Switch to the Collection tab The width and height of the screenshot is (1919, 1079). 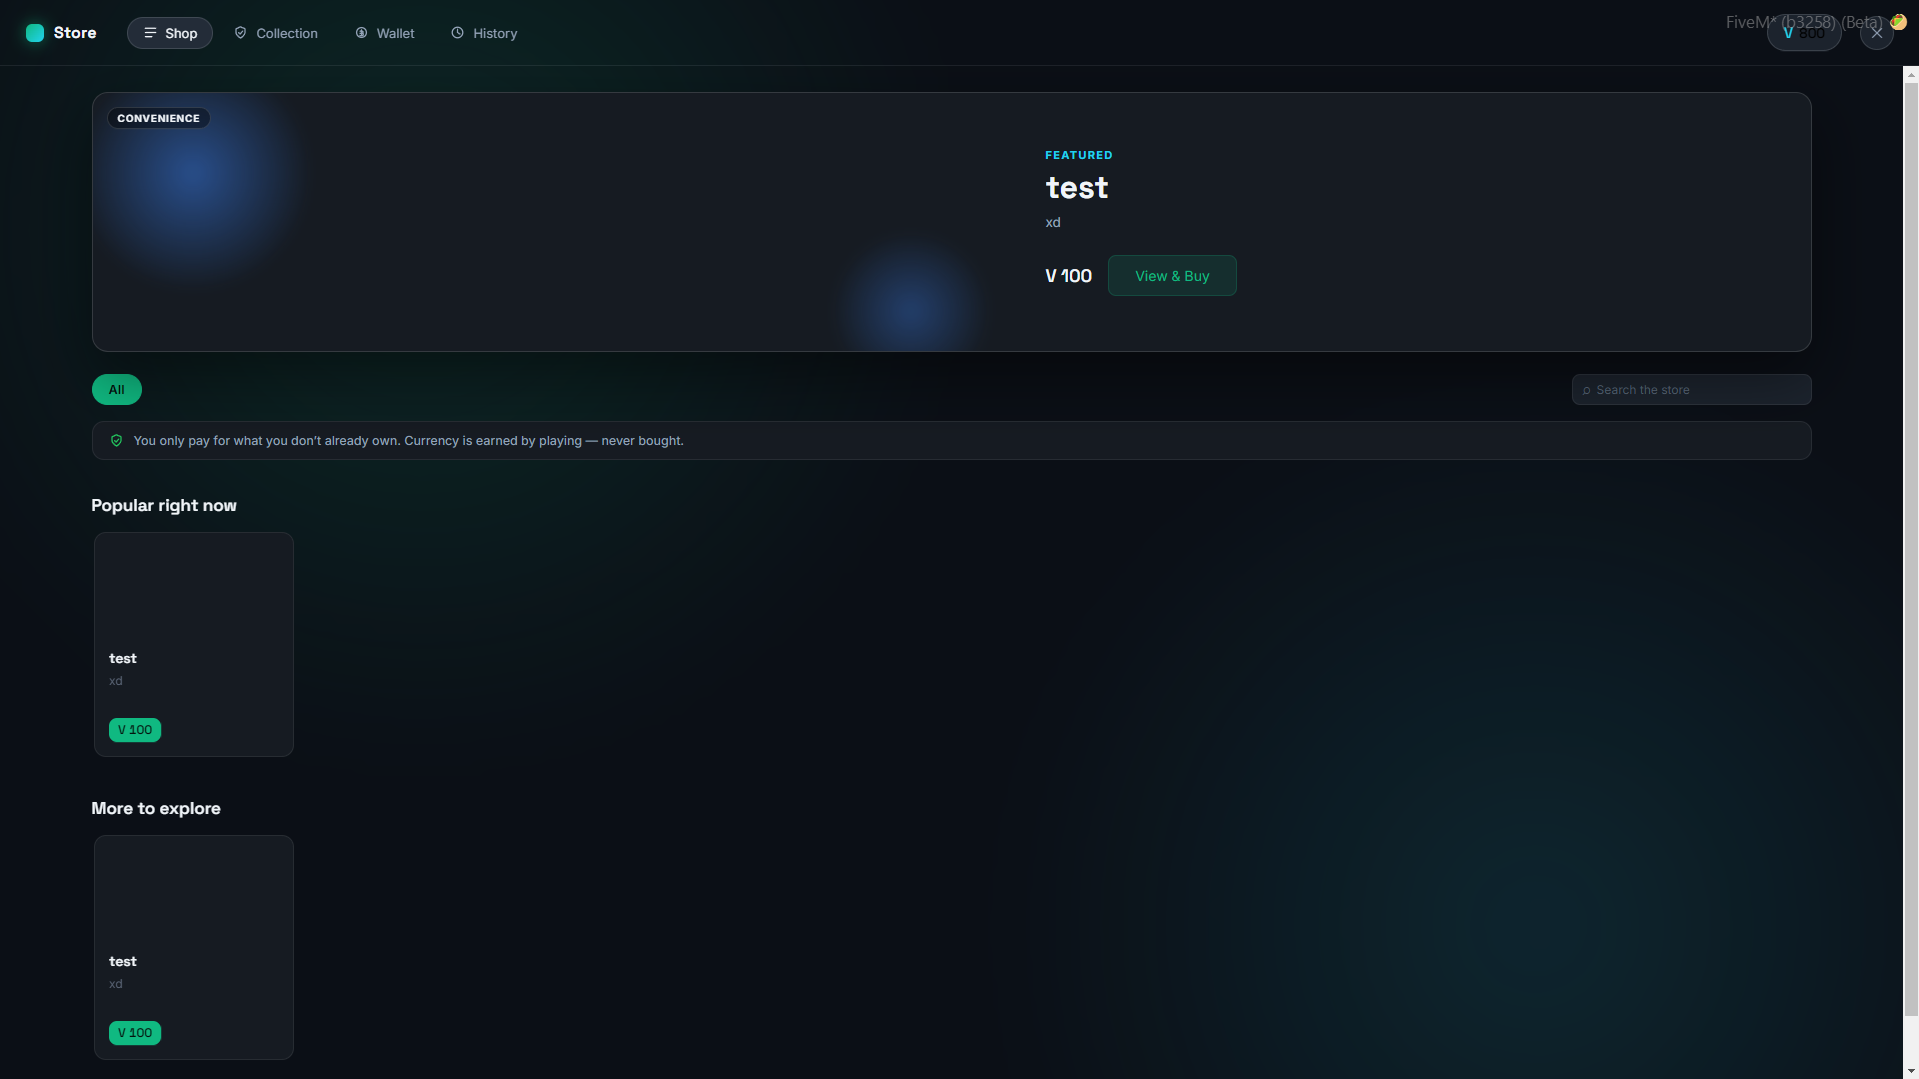pos(276,33)
